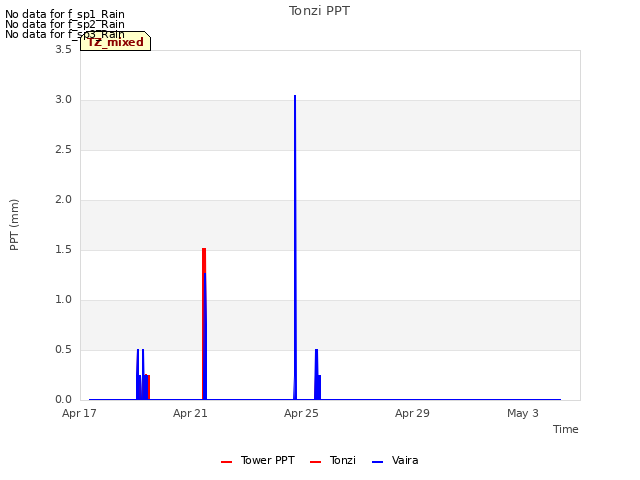640x480 pixels.
Task: Click the 'No data for f_sp1_Rain' message
Action: 65,14
